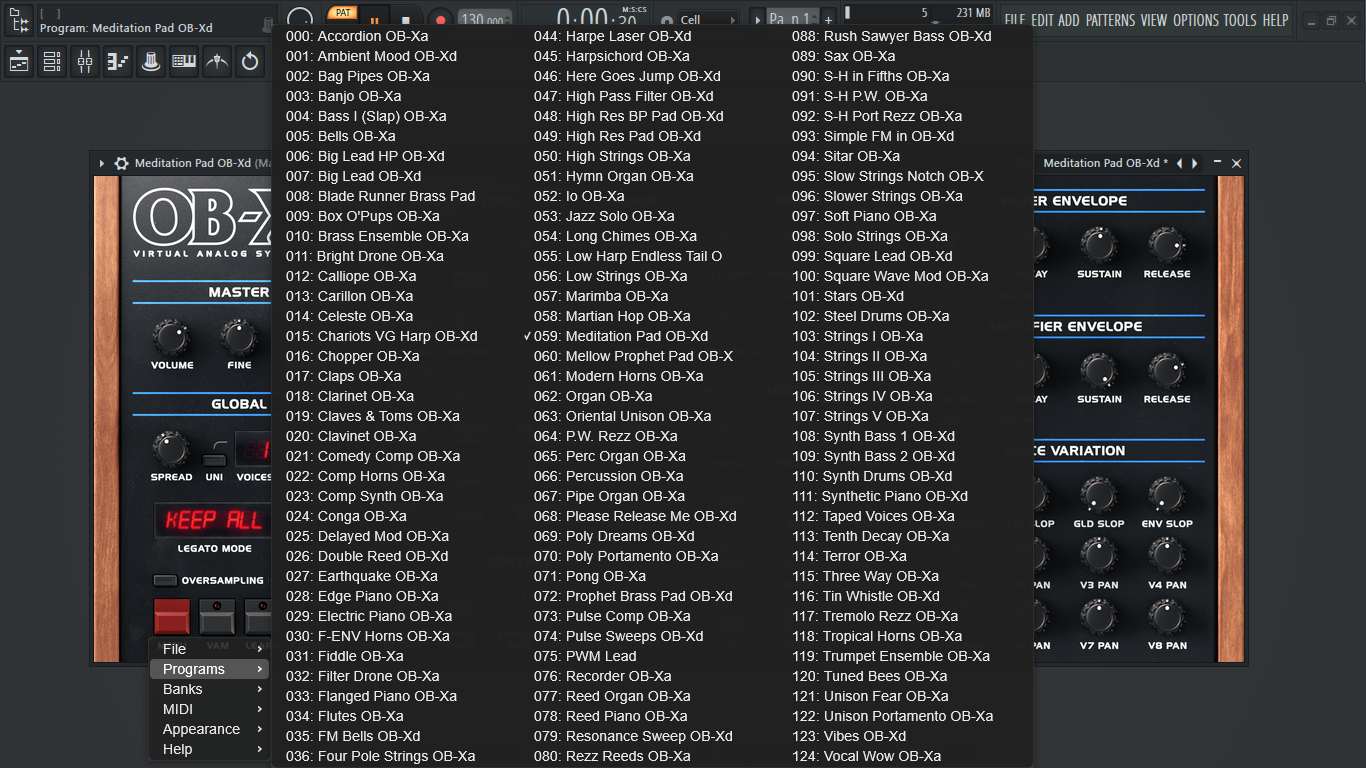
Task: Toggle the OVERSAMPLING switch
Action: [x=164, y=580]
